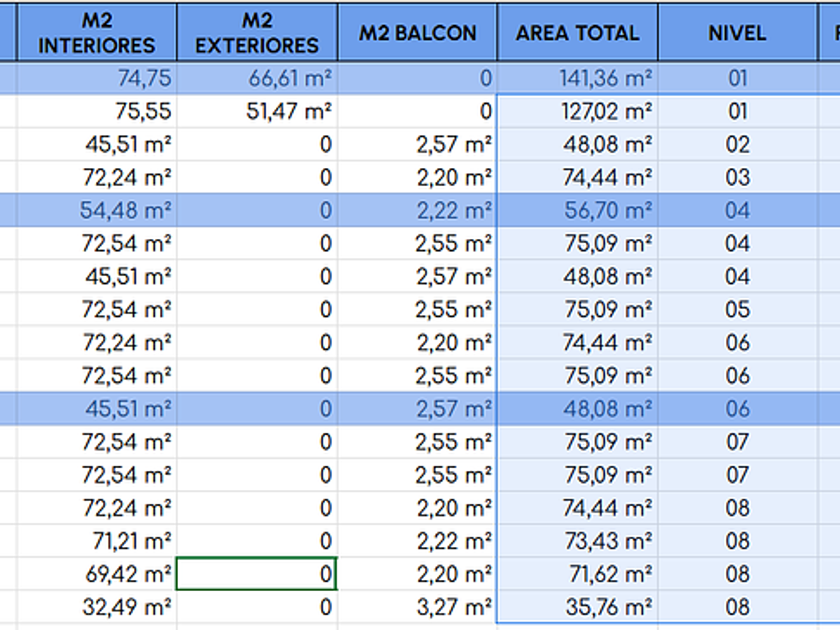Select the M2 EXTERIORES column header
Screen dimensions: 840x630
(257, 33)
